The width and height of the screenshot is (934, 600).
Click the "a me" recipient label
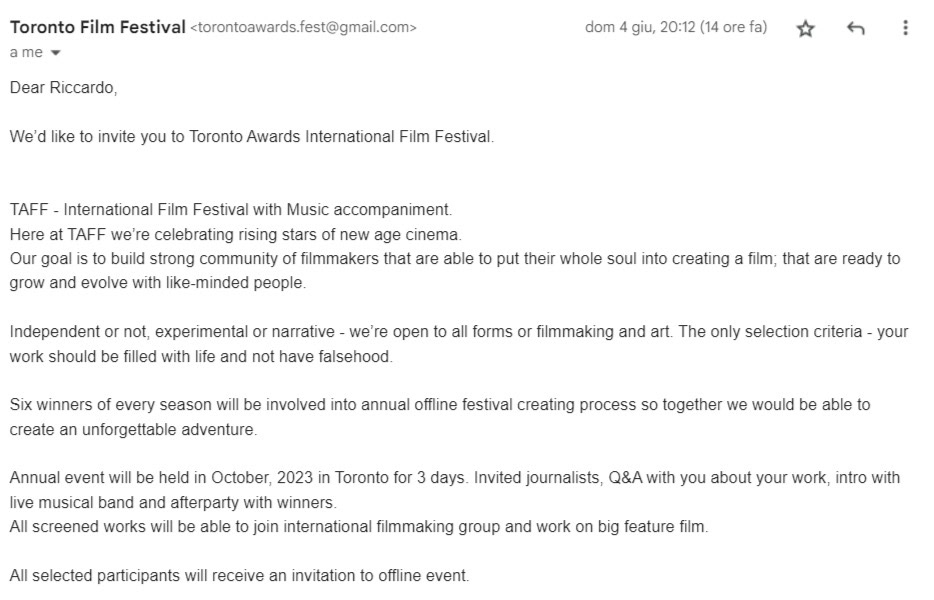coord(26,53)
